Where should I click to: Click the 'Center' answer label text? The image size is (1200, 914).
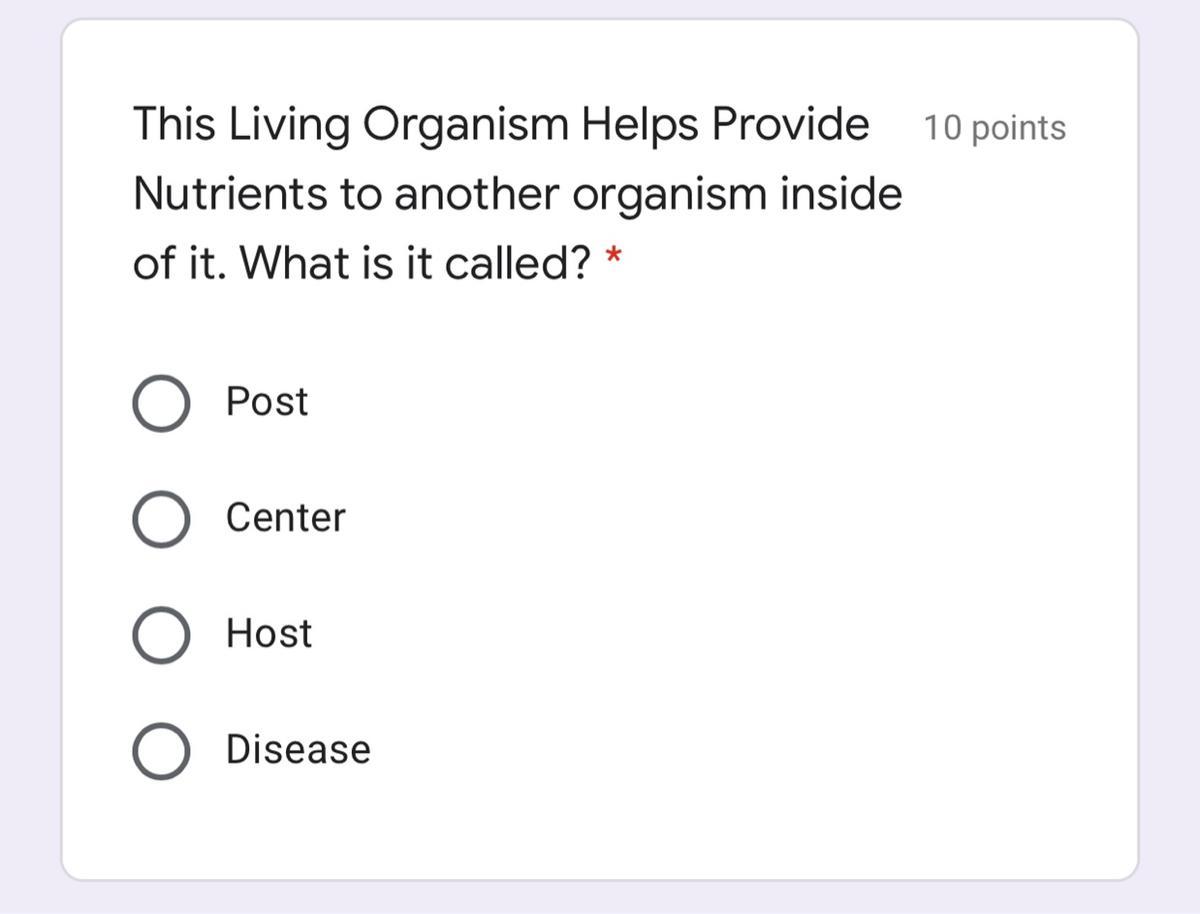[285, 518]
